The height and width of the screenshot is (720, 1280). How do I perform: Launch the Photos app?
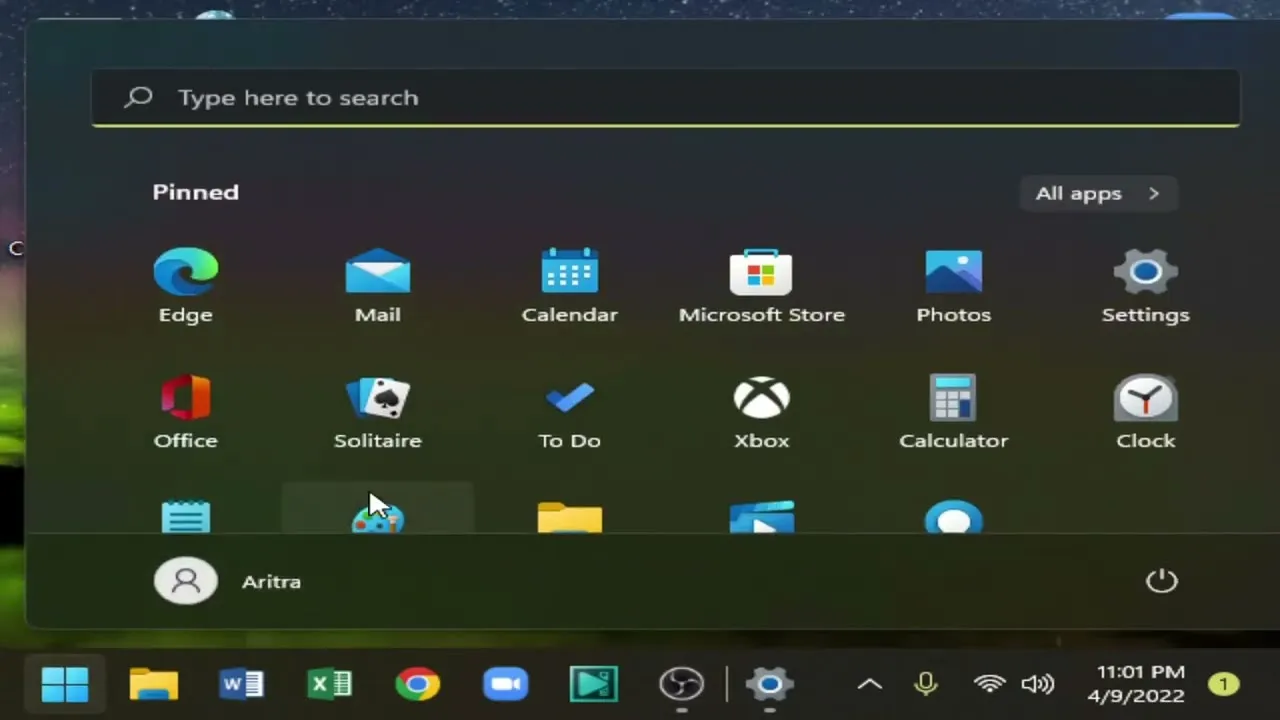click(x=954, y=286)
